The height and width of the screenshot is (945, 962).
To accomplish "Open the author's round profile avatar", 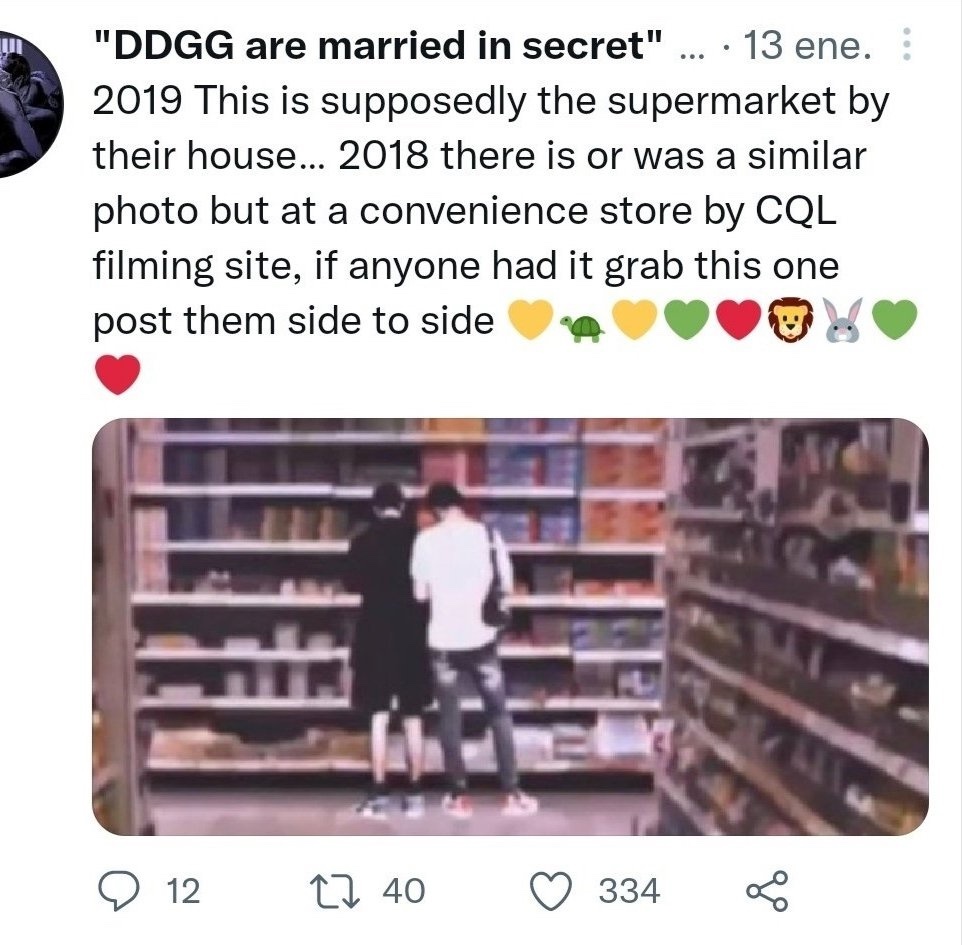I will (26, 103).
